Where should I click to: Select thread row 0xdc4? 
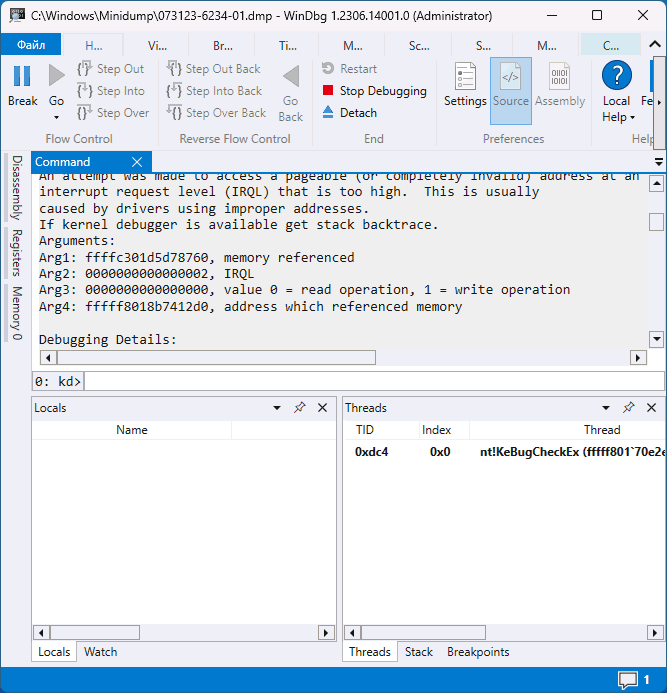tap(504, 452)
